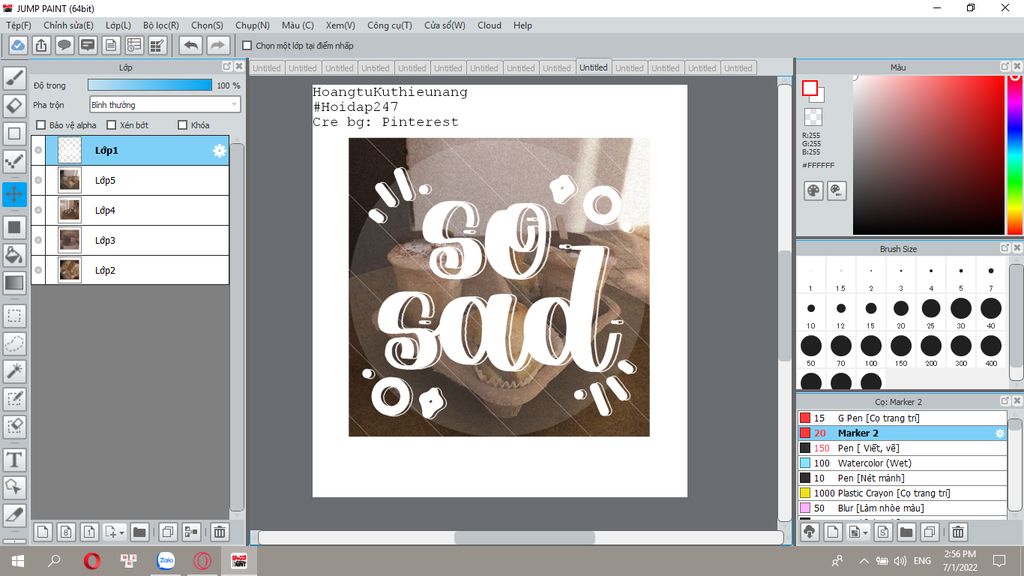Select the Eraser tool in left toolbar

pos(14,105)
